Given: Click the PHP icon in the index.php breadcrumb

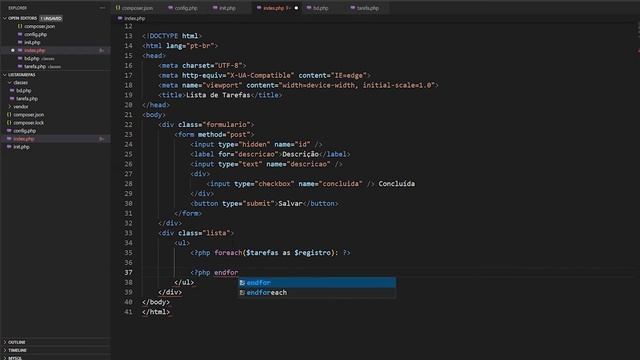Looking at the screenshot, I should tap(120, 18).
